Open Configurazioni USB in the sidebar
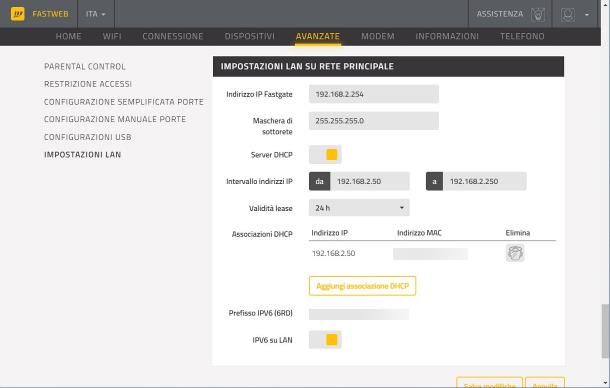610x388 pixels. point(88,137)
